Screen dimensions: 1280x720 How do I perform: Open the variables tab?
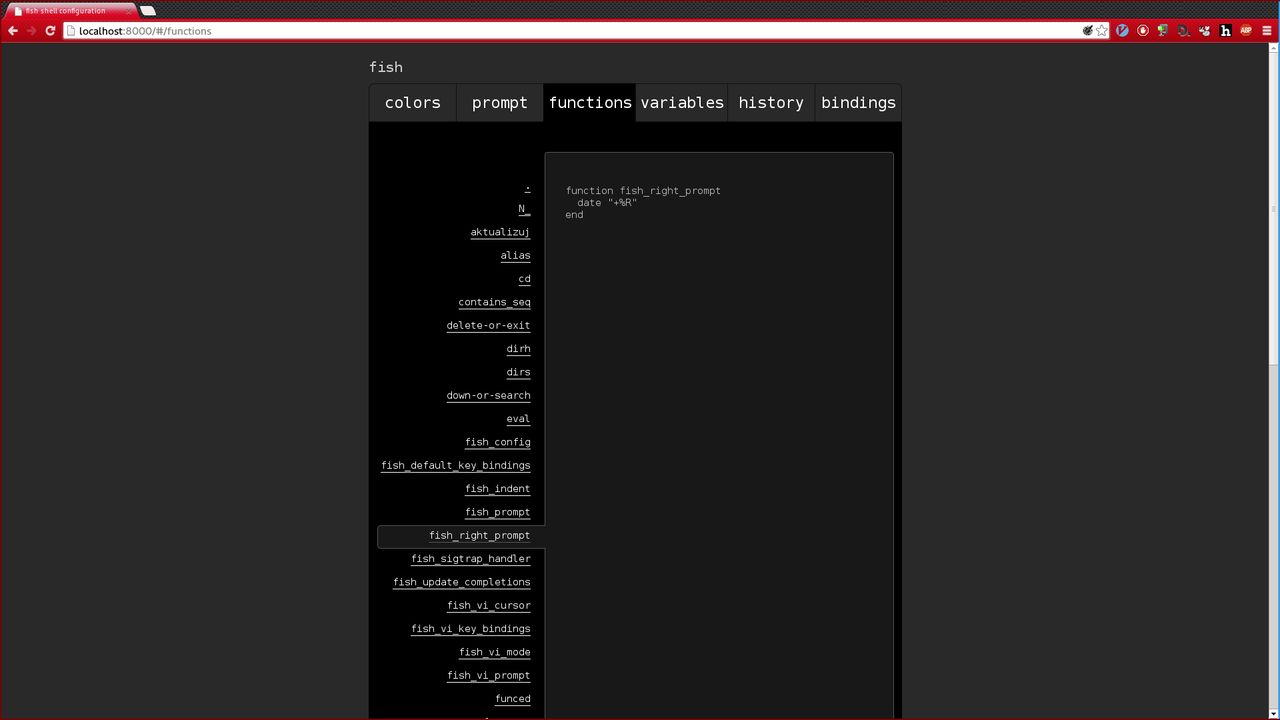[682, 103]
